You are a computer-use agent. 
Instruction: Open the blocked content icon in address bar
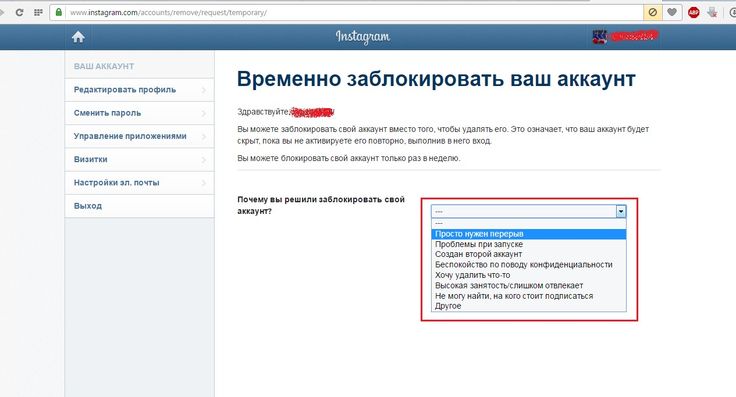pos(652,13)
